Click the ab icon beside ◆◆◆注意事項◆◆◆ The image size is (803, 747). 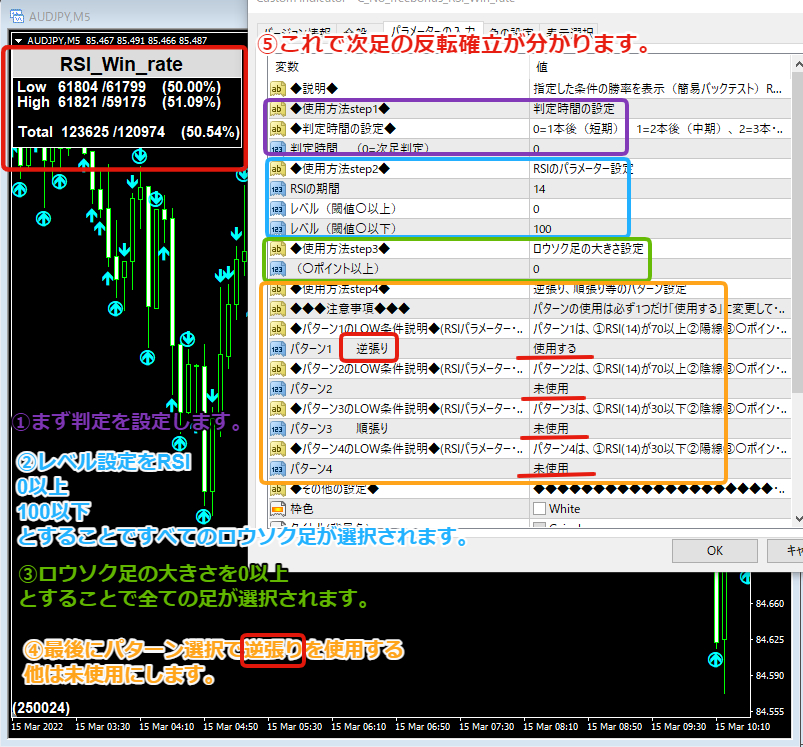coord(277,309)
